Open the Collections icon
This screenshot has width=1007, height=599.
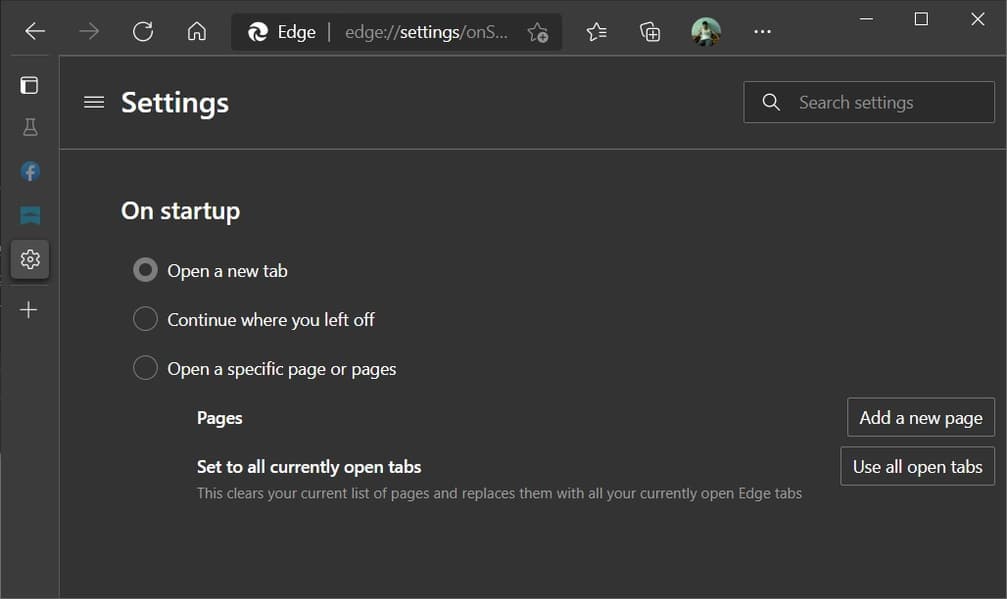tap(650, 32)
